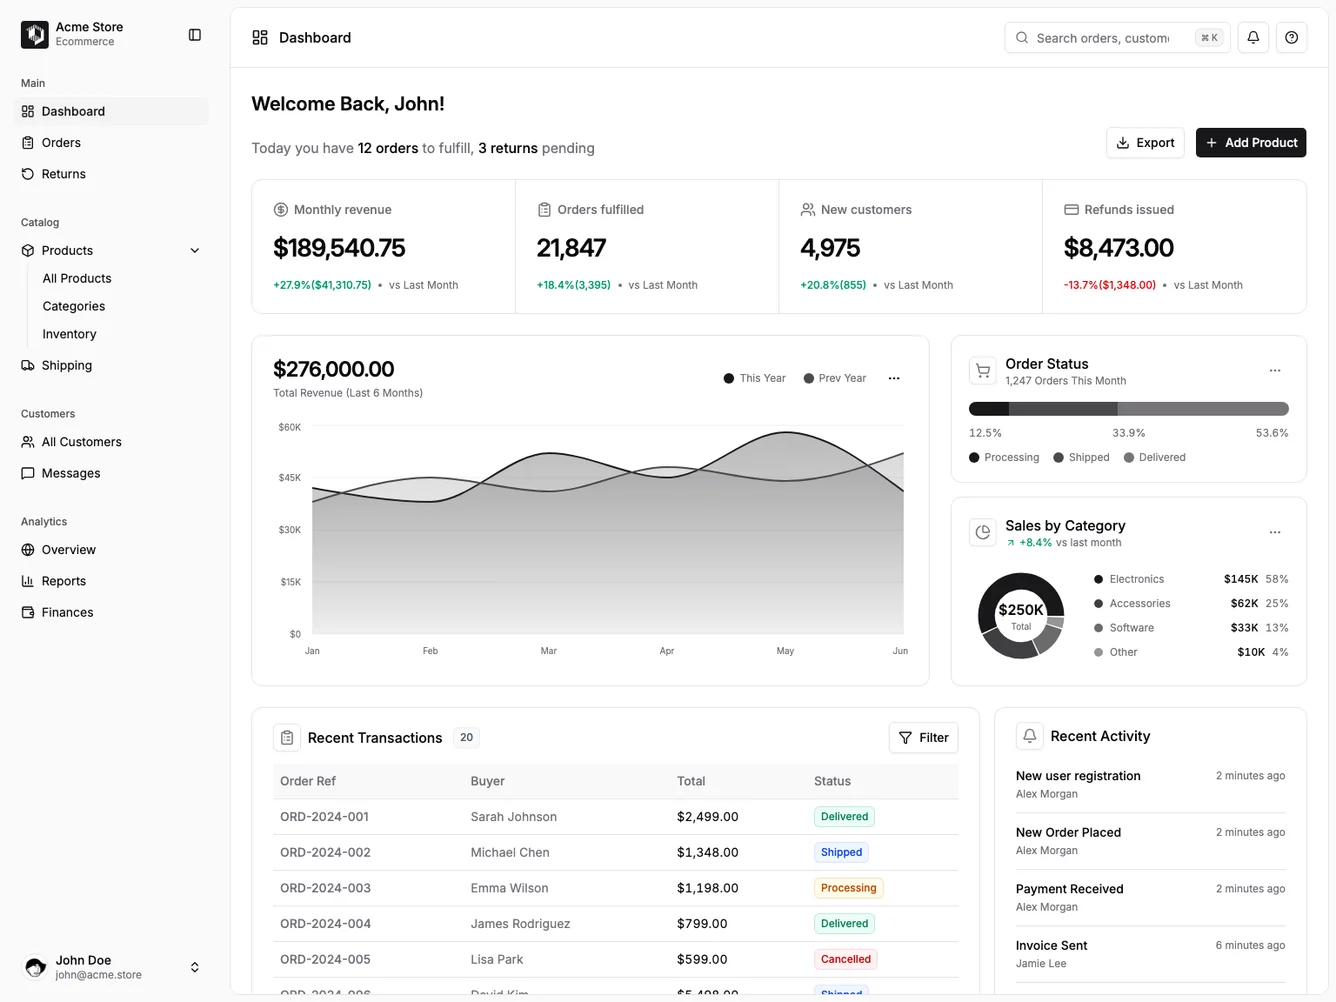The image size is (1336, 1002).
Task: Open the notifications bell icon
Action: [1252, 37]
